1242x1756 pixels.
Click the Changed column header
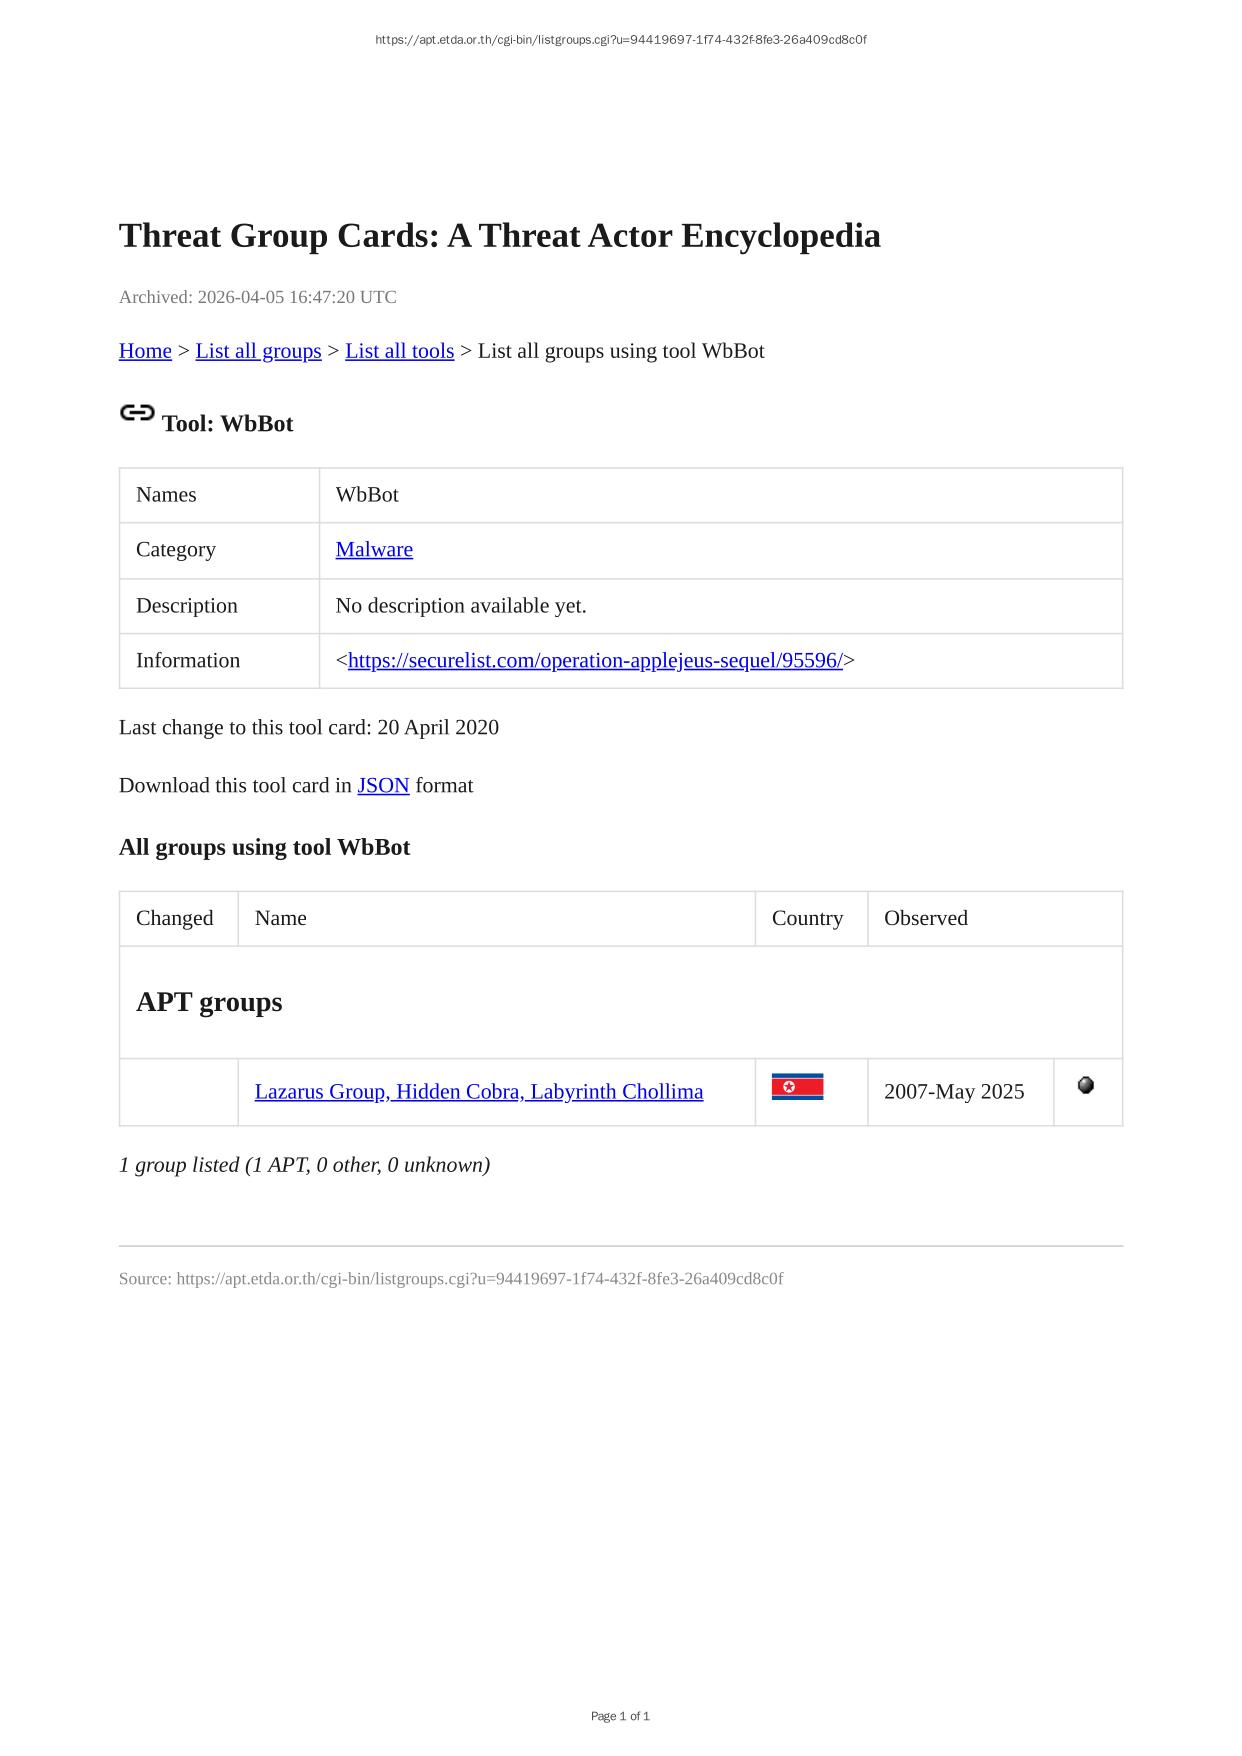[175, 919]
